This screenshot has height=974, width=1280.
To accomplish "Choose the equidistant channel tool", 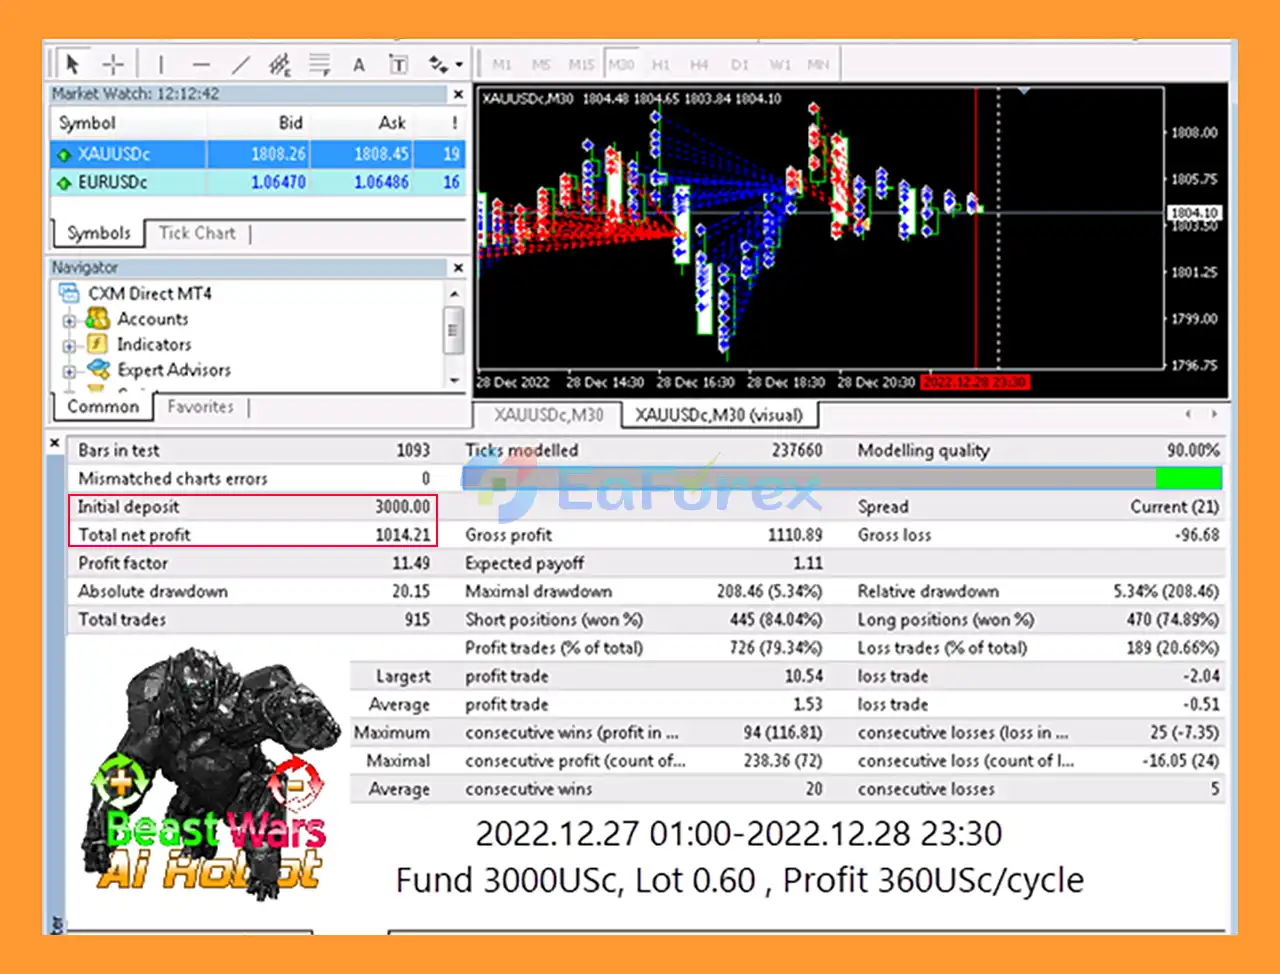I will pos(280,65).
